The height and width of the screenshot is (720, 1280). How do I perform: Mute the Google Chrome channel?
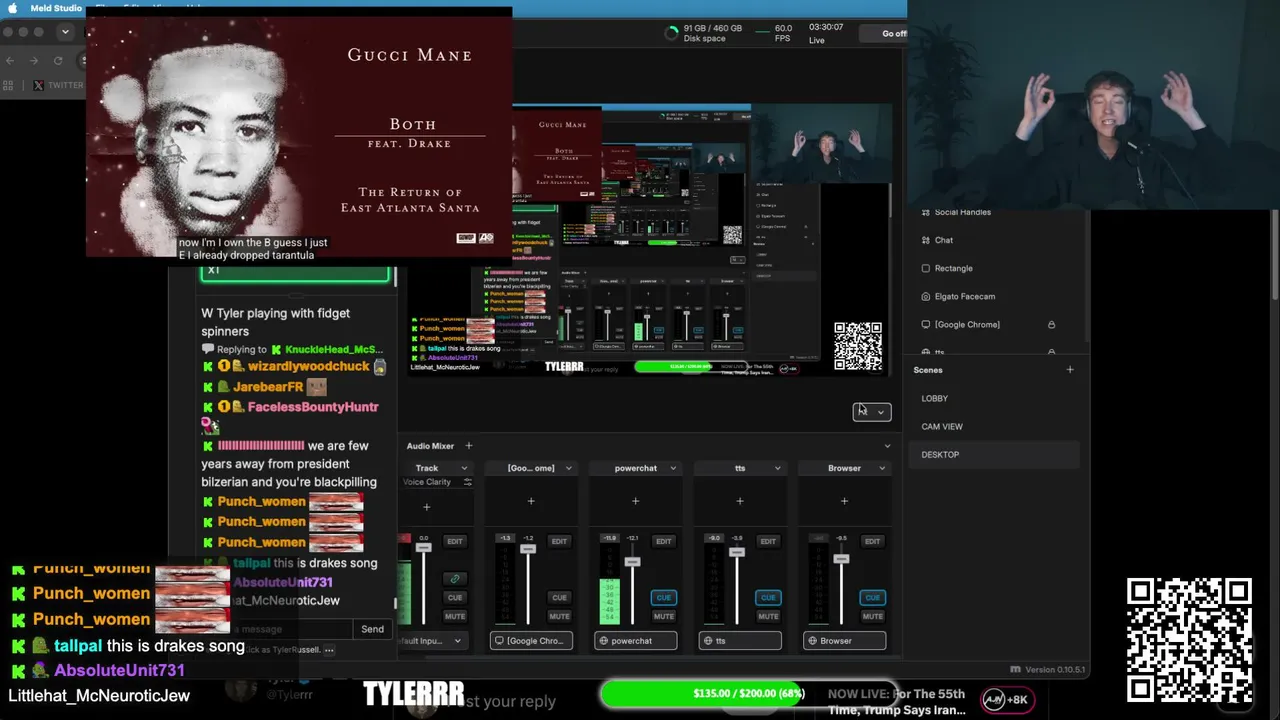(559, 616)
